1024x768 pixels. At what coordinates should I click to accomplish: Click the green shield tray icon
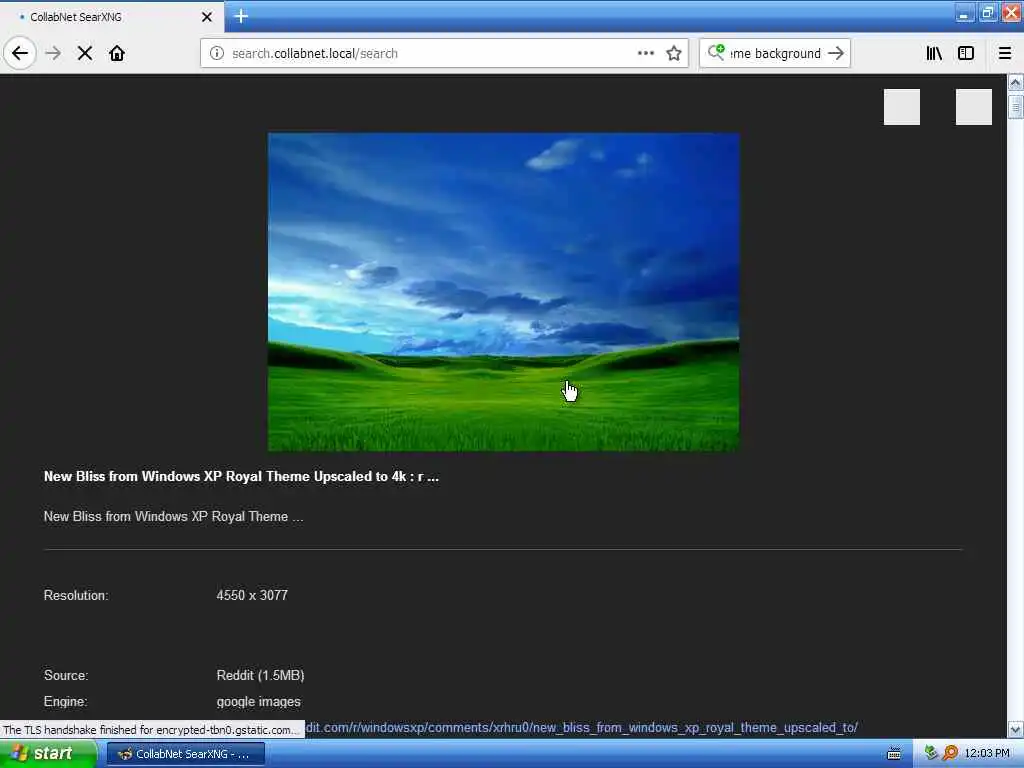931,753
